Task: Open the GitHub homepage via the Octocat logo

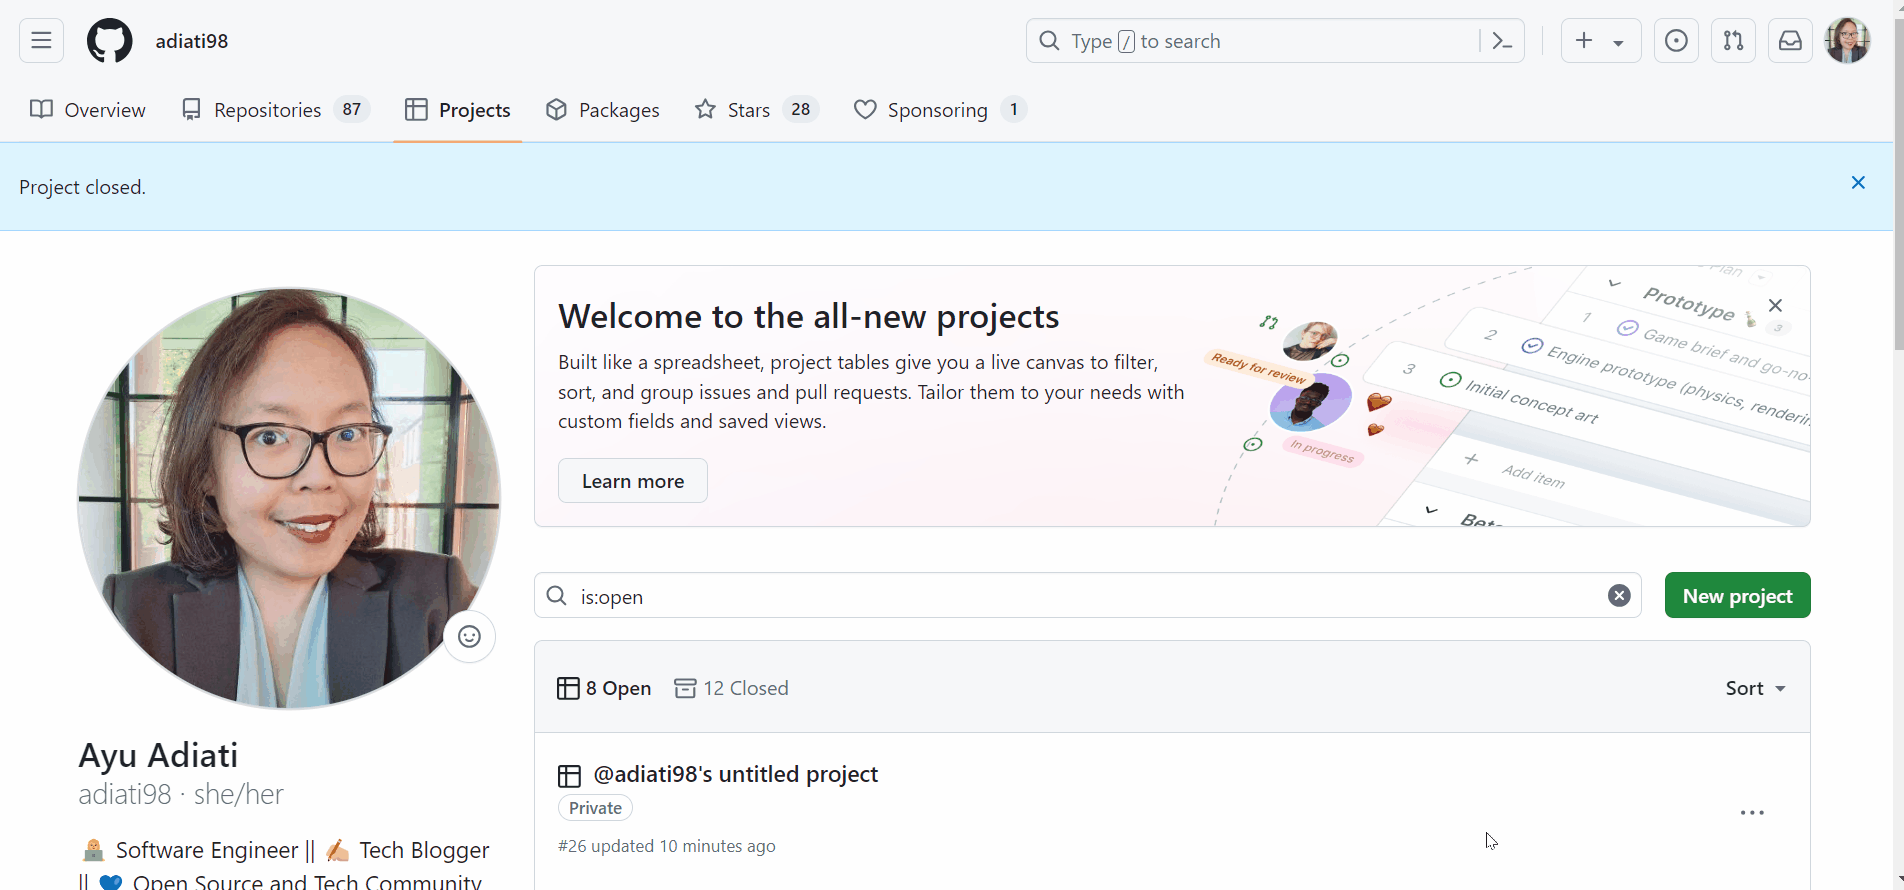Action: [109, 40]
